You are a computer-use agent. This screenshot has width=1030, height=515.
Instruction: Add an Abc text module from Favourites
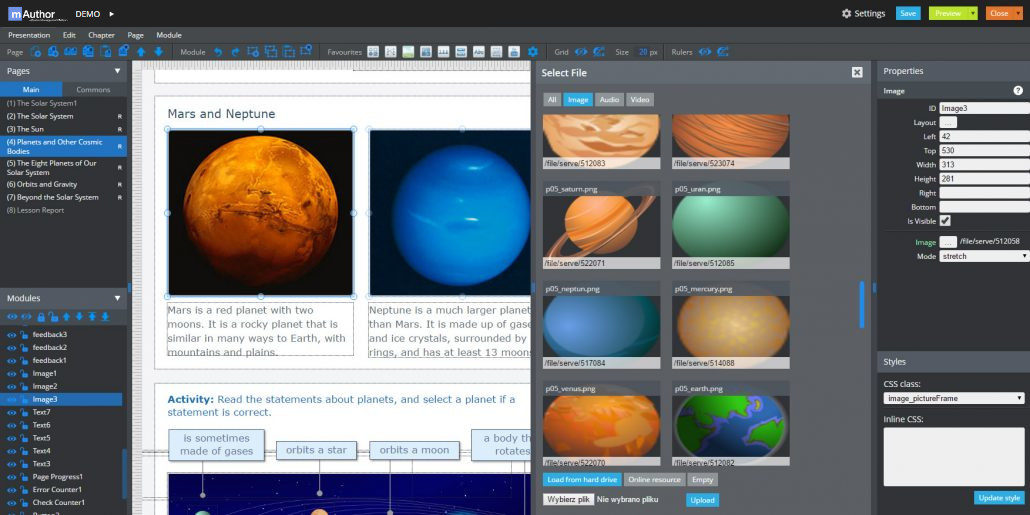pyautogui.click(x=479, y=52)
